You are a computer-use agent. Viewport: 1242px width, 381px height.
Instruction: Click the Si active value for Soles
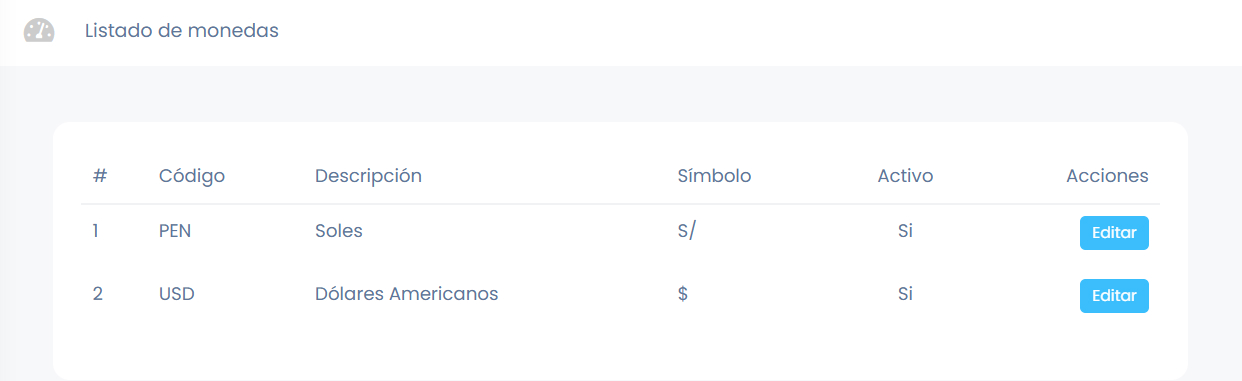point(905,231)
